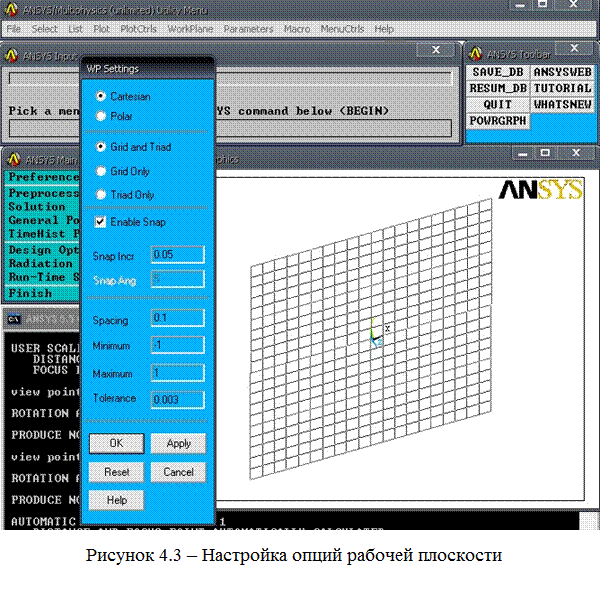Open TimeHist Postpro in Main Menu
The width and height of the screenshot is (600, 590).
pyautogui.click(x=43, y=234)
